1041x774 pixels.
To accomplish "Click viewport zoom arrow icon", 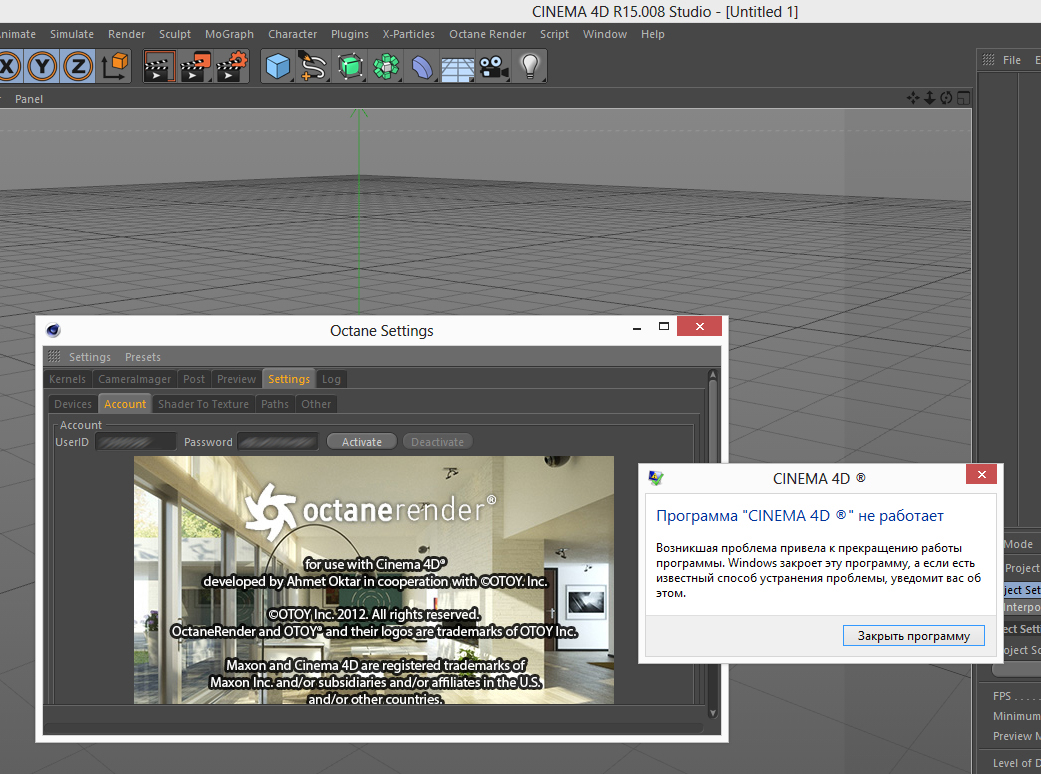I will pos(929,98).
